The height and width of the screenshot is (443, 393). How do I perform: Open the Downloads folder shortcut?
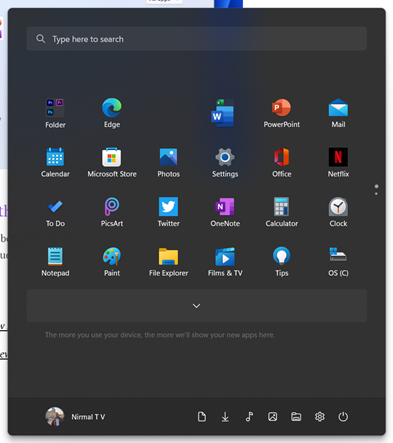pos(225,417)
